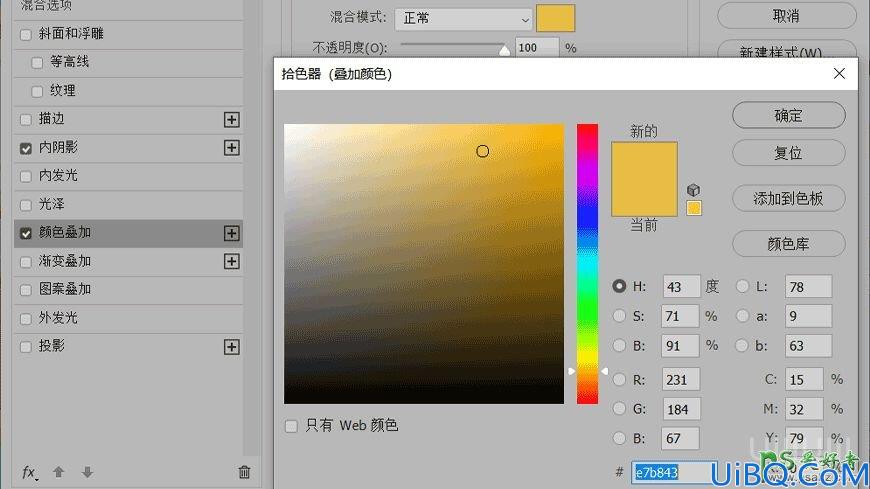
Task: Click the L lightness value field 78
Action: tap(808, 286)
